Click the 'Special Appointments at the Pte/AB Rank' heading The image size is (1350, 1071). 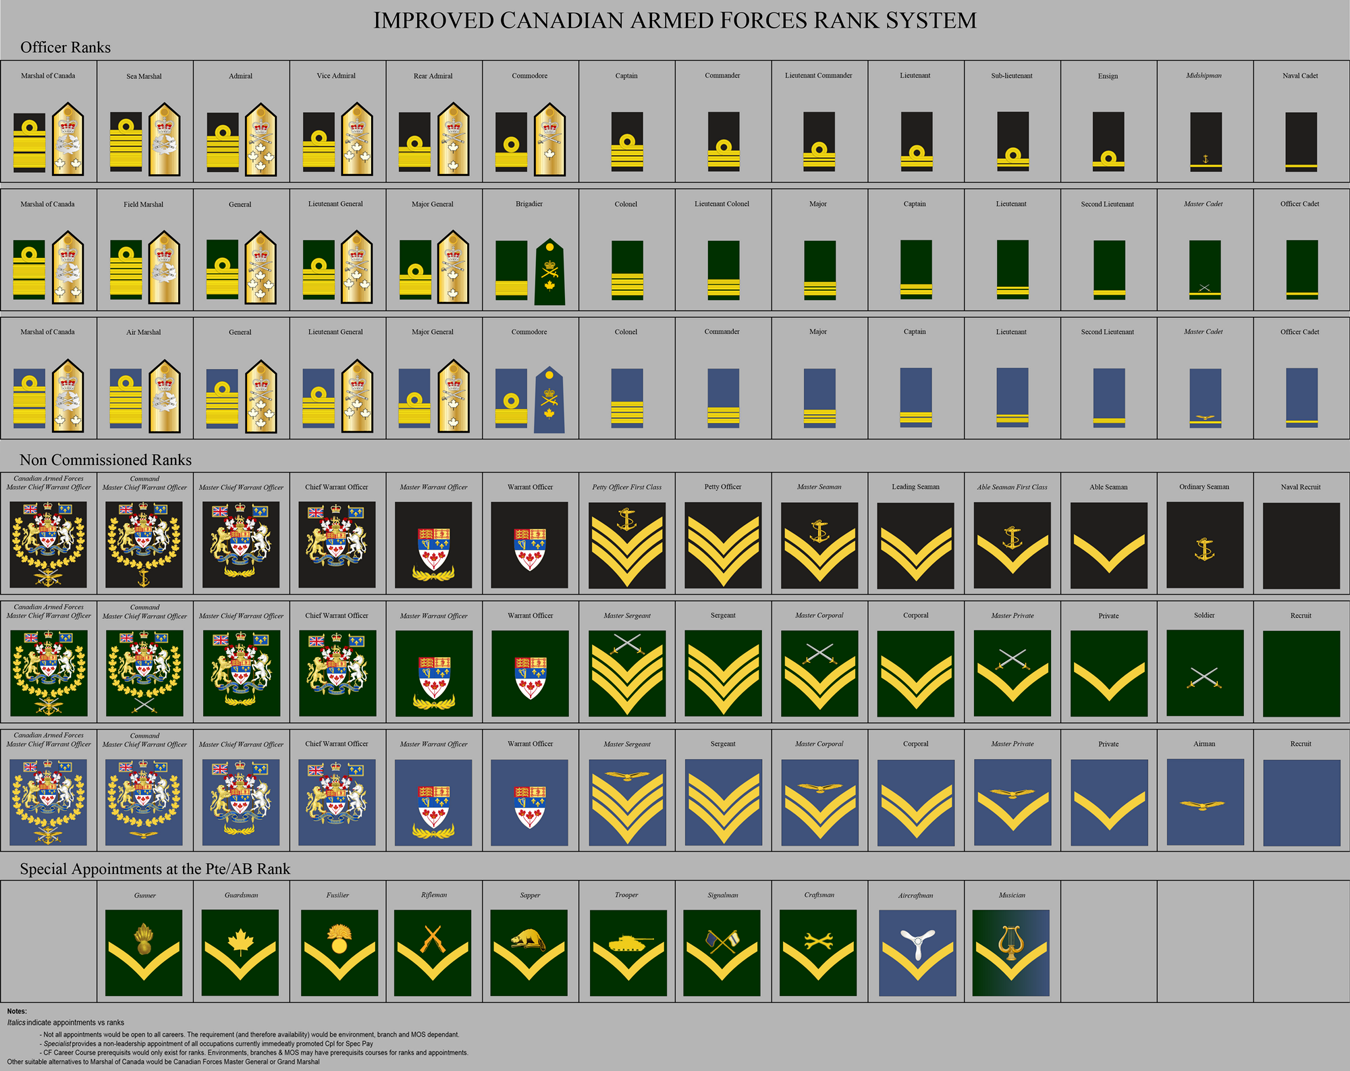pos(155,869)
